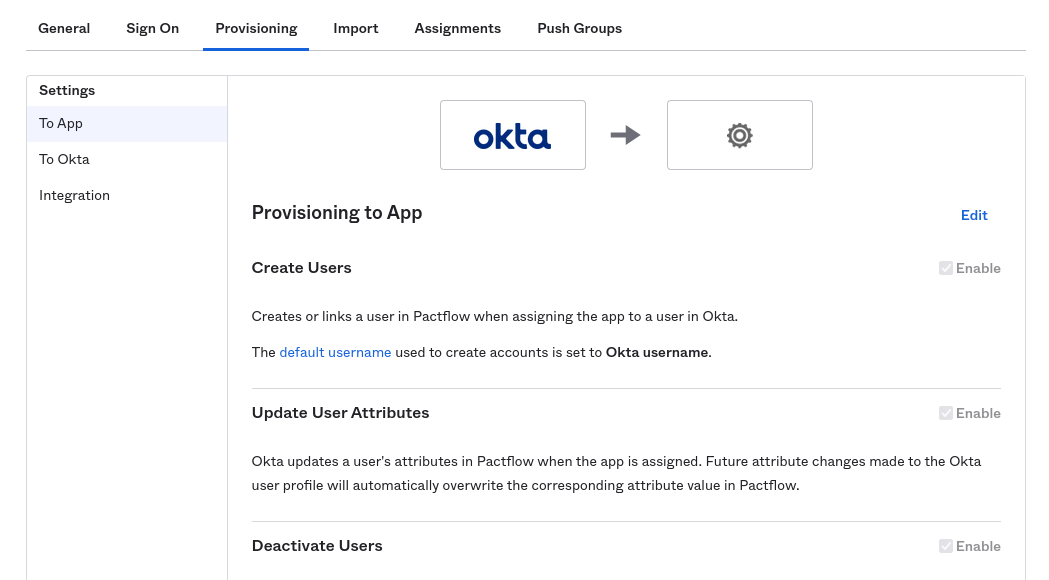Image resolution: width=1049 pixels, height=580 pixels.
Task: Go to the Import tab
Action: (356, 28)
